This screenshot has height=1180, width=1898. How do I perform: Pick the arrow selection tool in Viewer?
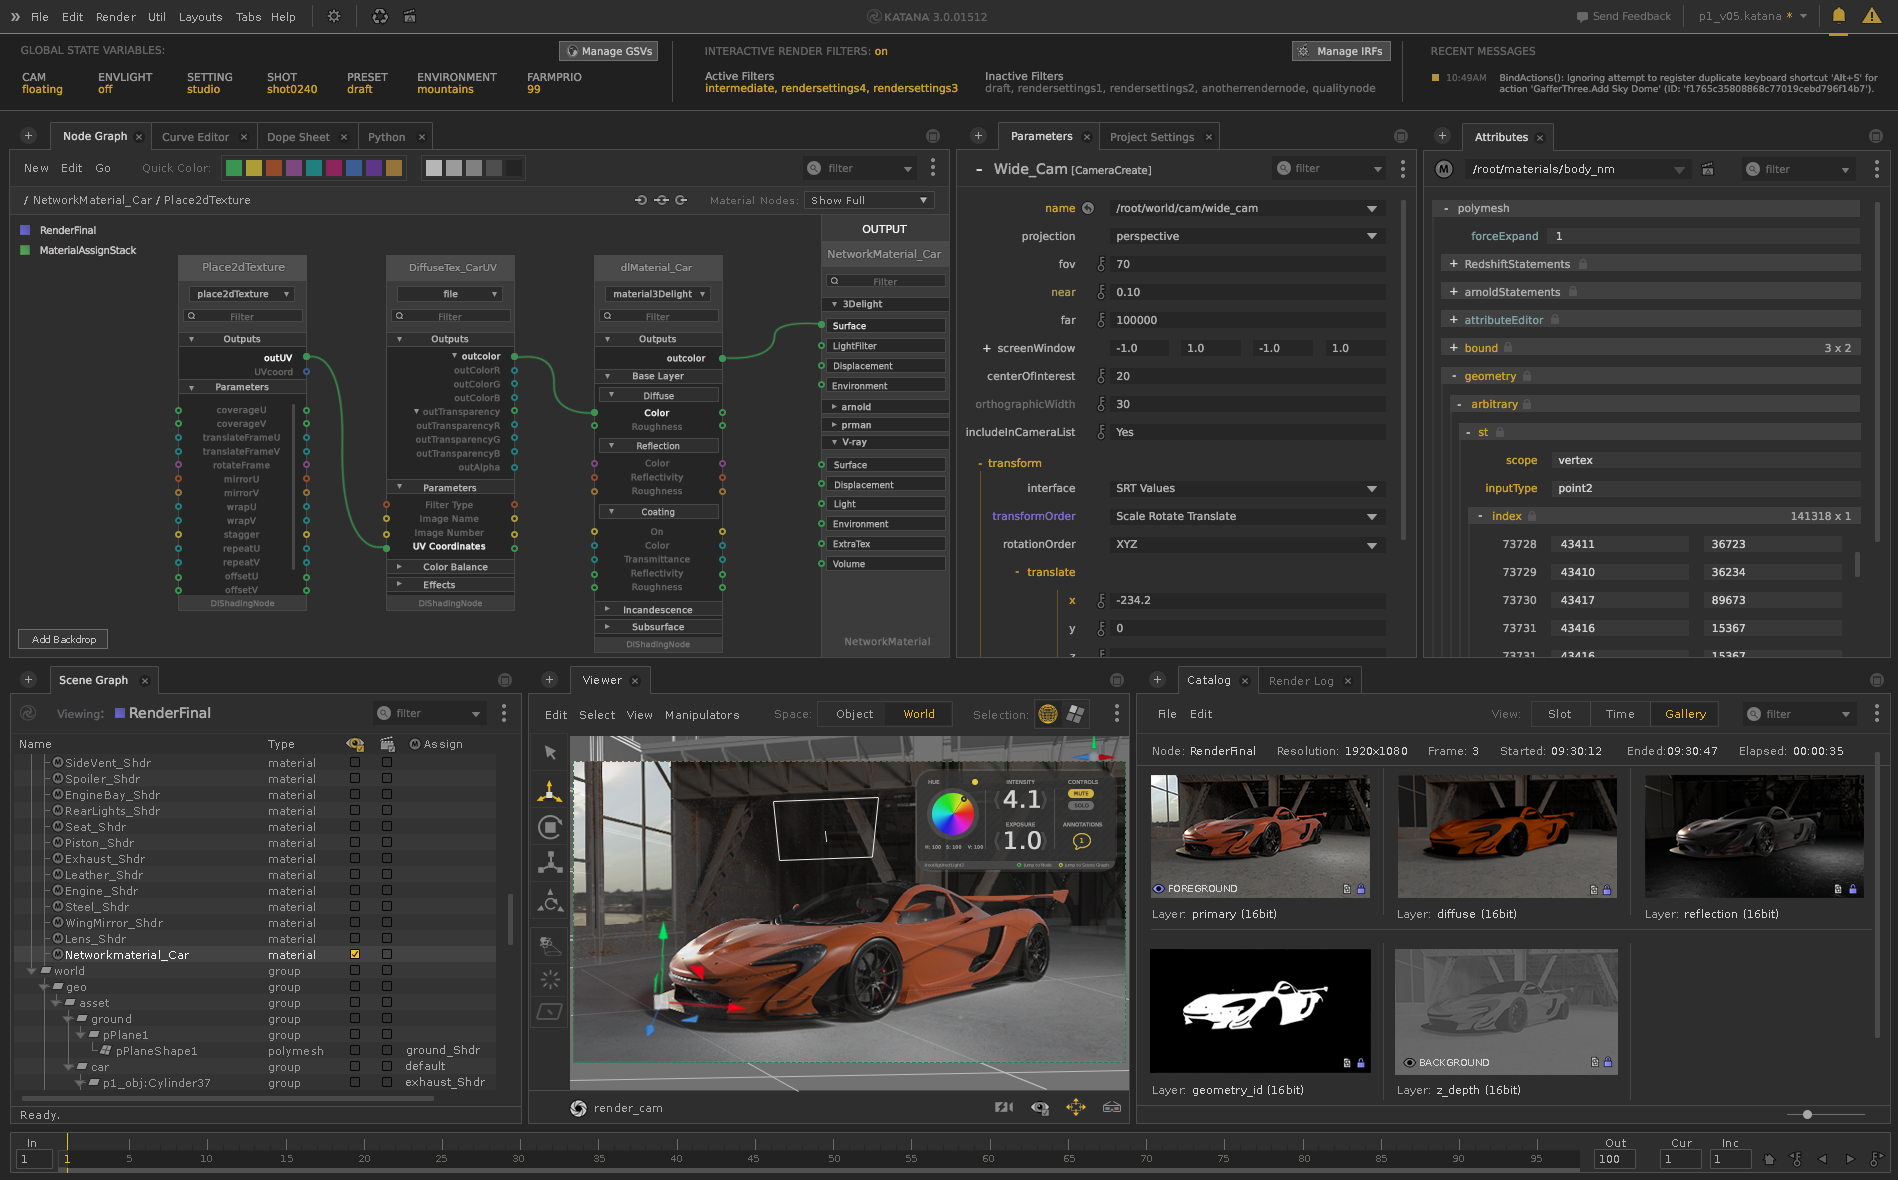pyautogui.click(x=550, y=753)
